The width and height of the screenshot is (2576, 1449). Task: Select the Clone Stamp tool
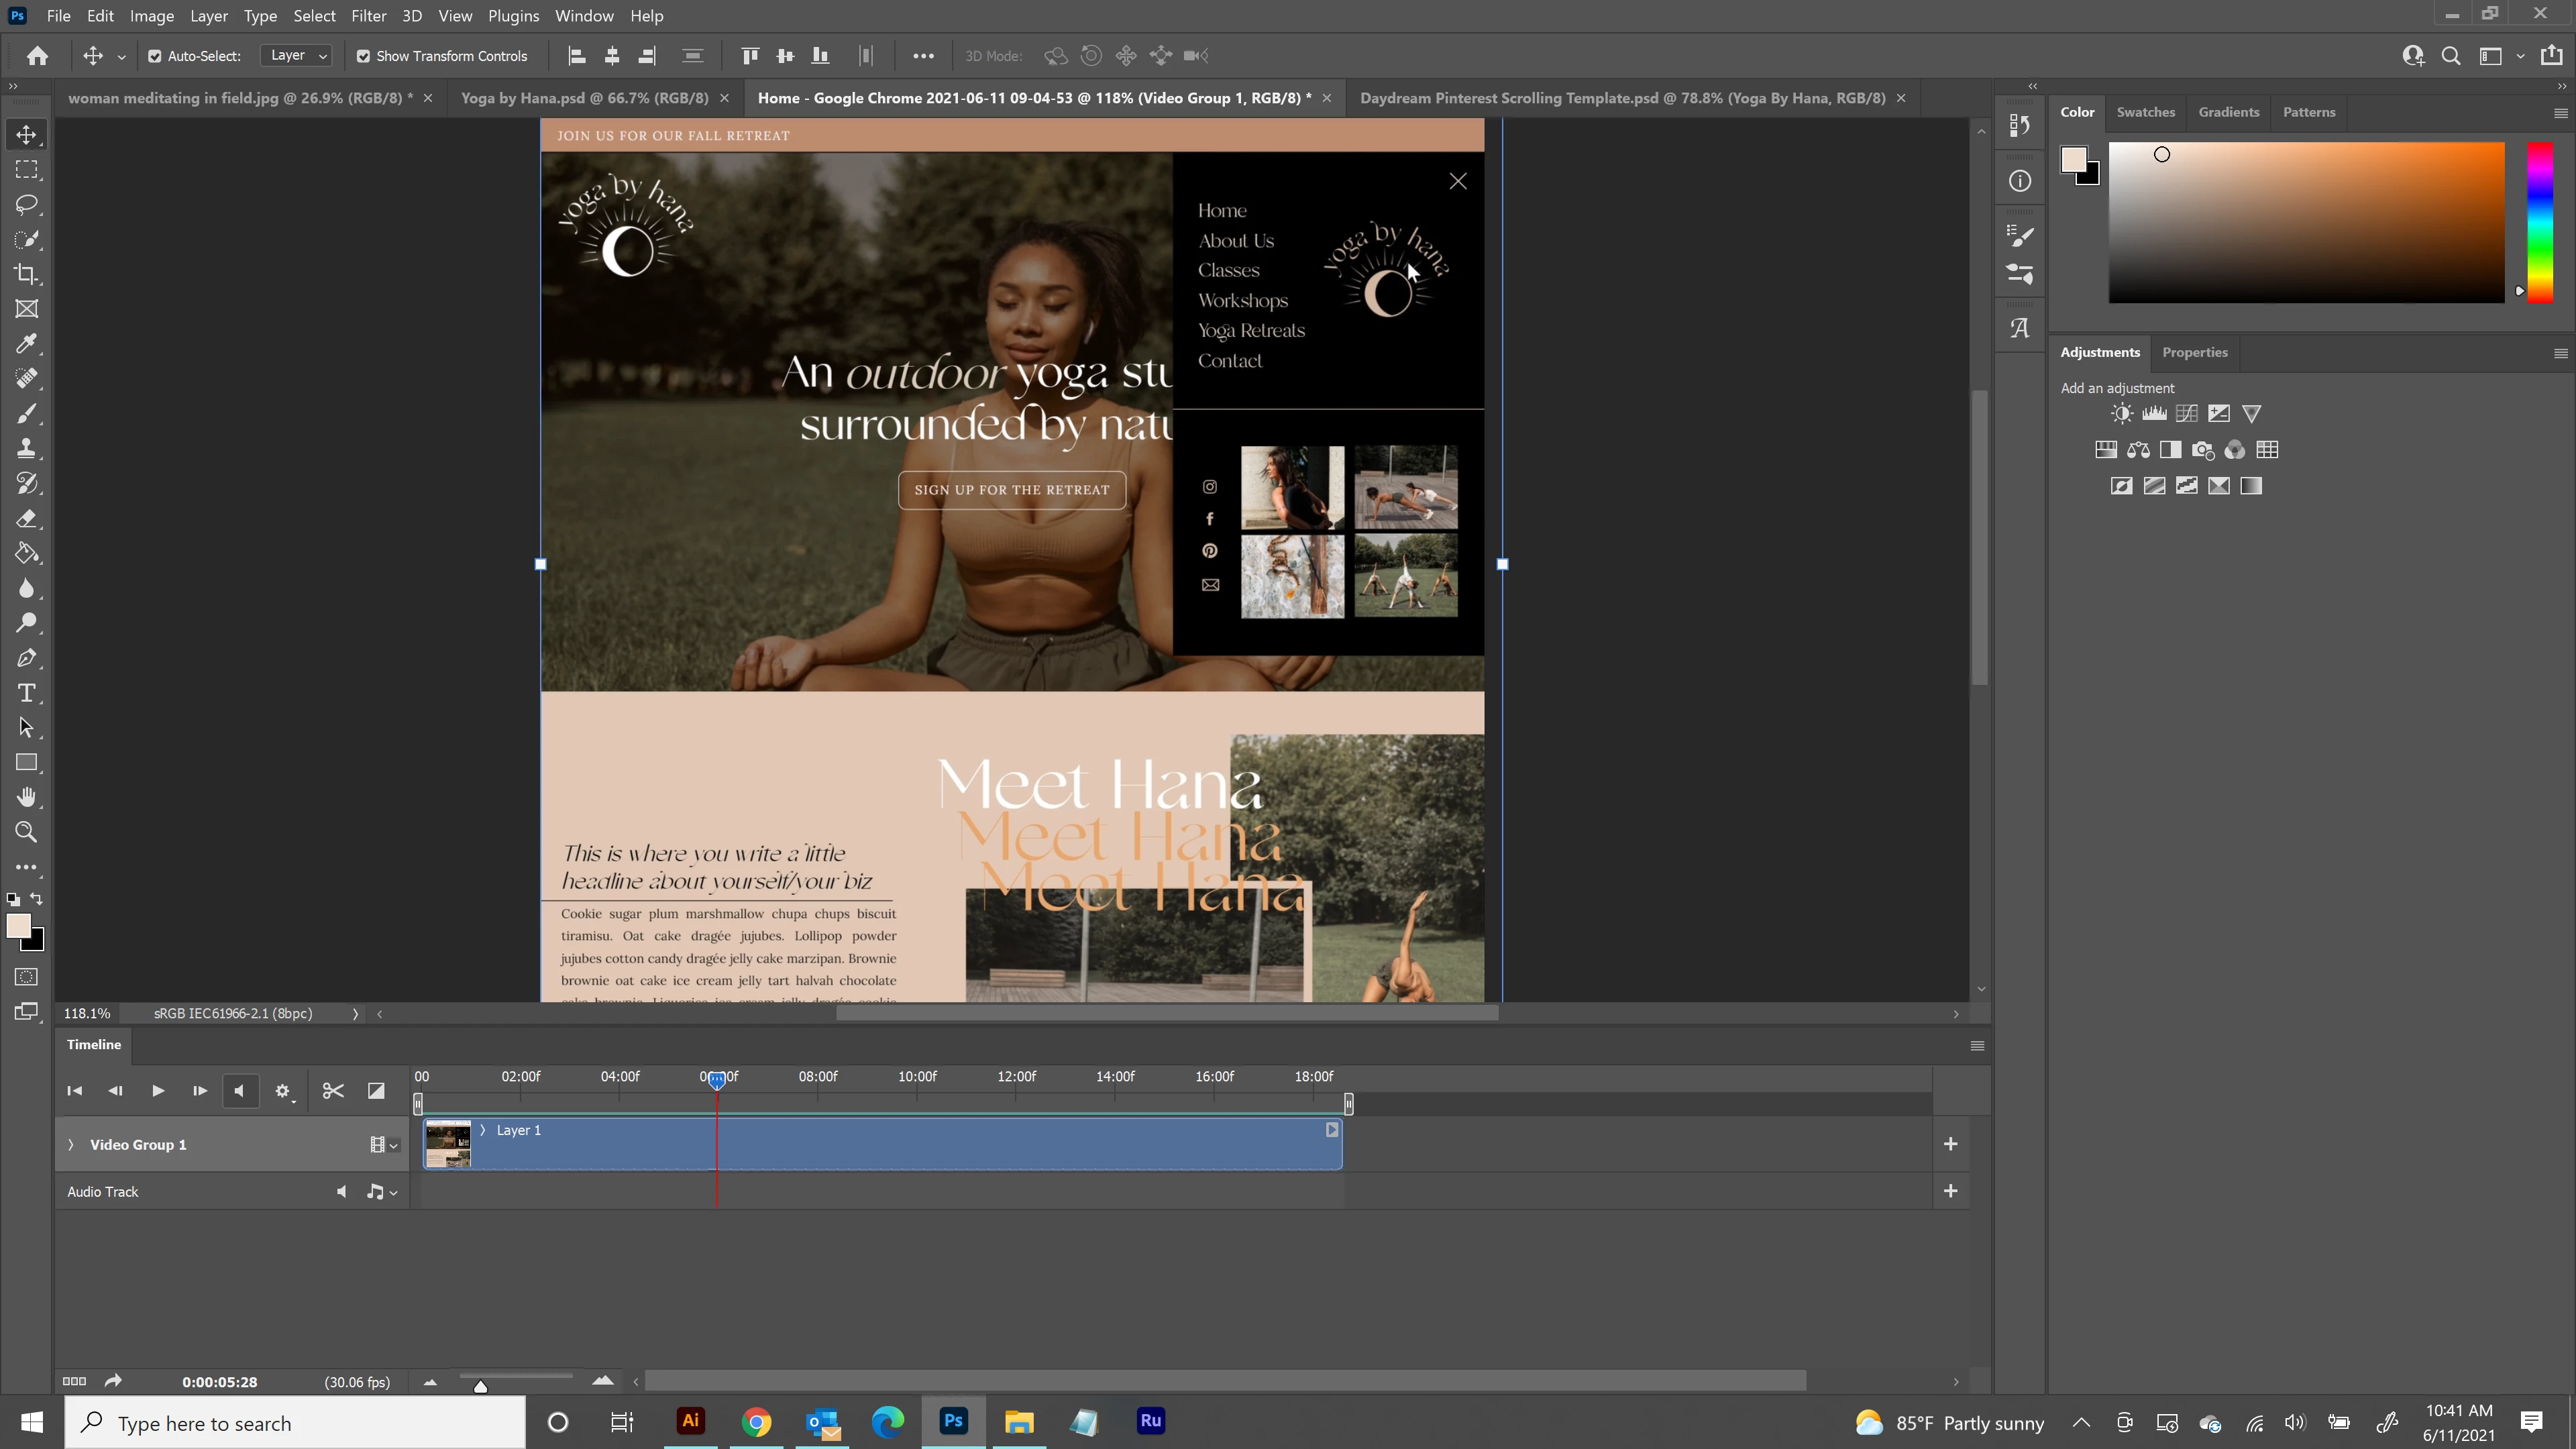click(27, 448)
